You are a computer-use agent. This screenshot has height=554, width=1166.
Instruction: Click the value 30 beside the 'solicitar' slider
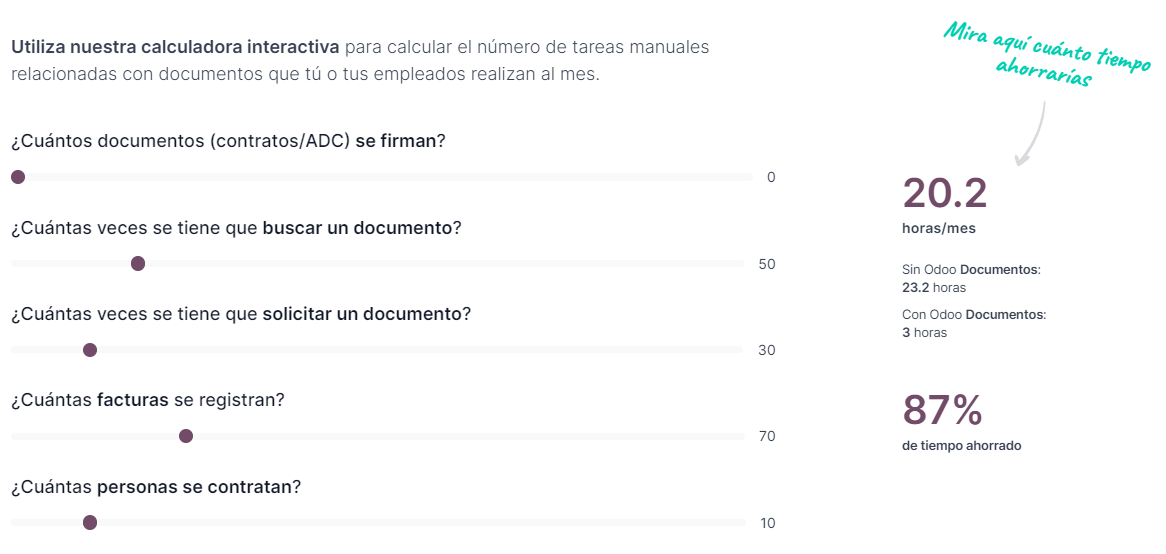[767, 351]
